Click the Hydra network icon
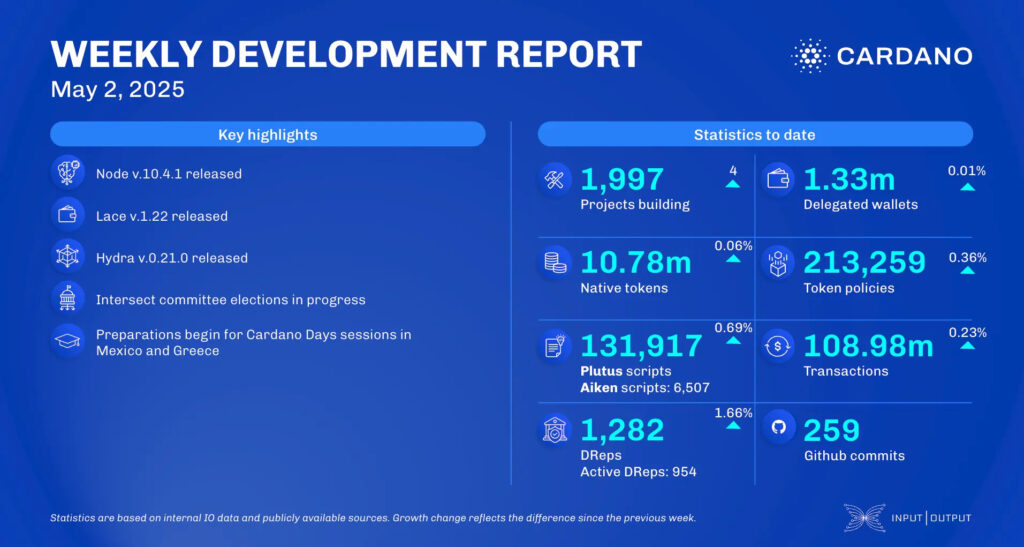The height and width of the screenshot is (547, 1024). (x=67, y=257)
